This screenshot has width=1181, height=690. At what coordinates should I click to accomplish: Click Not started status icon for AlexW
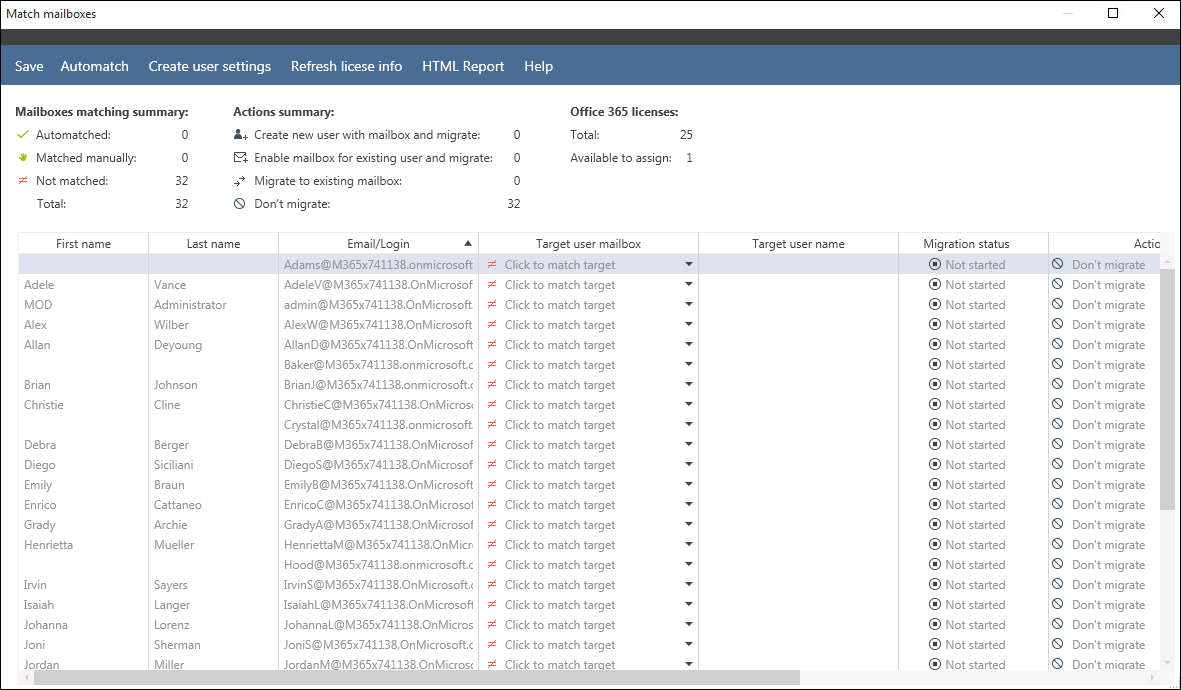click(x=935, y=325)
